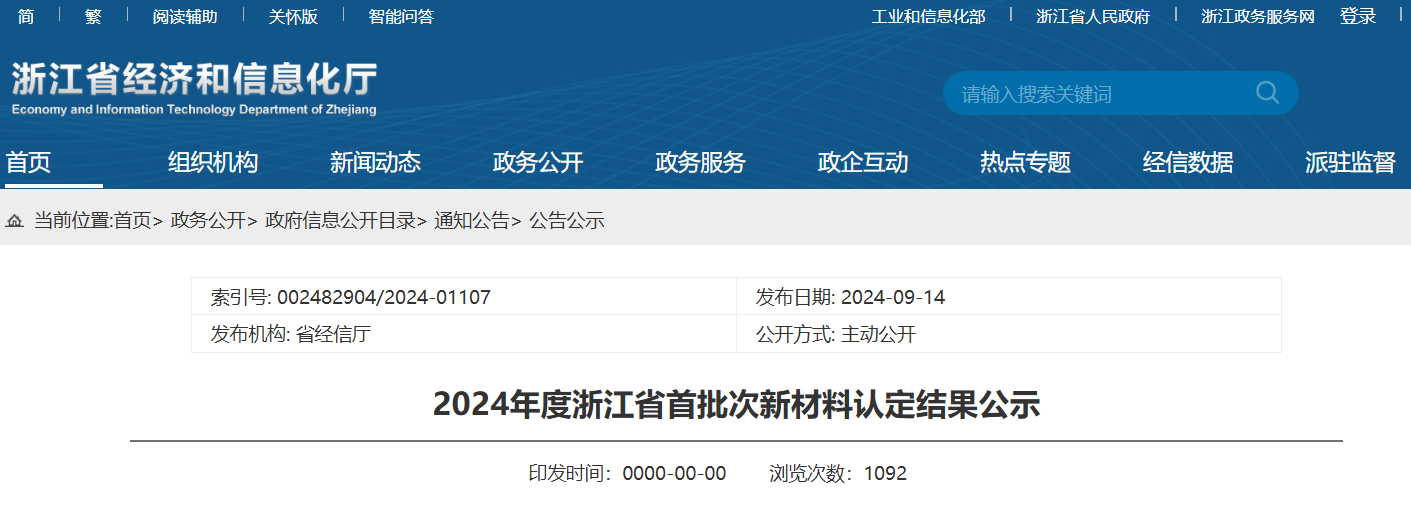This screenshot has width=1411, height=521.
Task: Open the 新闻动态 menu
Action: 375,162
